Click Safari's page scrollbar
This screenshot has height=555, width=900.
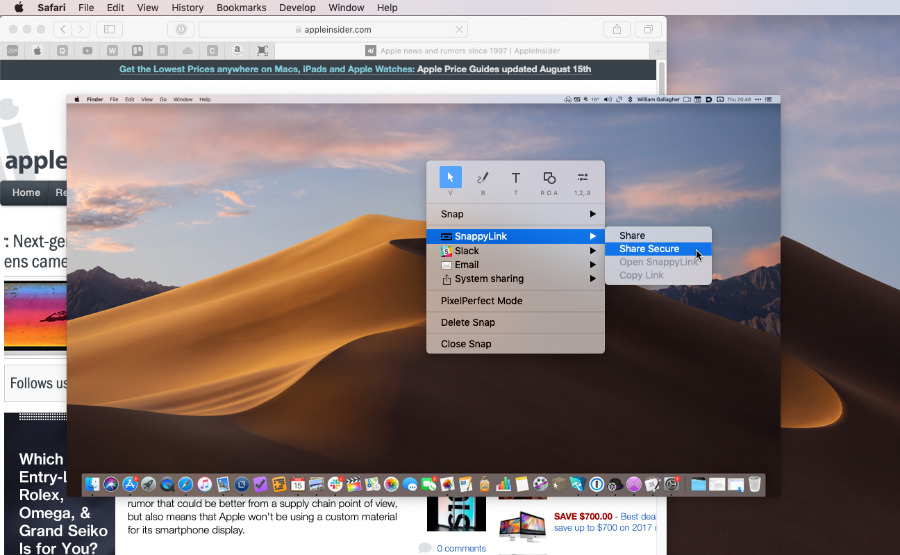(x=661, y=80)
